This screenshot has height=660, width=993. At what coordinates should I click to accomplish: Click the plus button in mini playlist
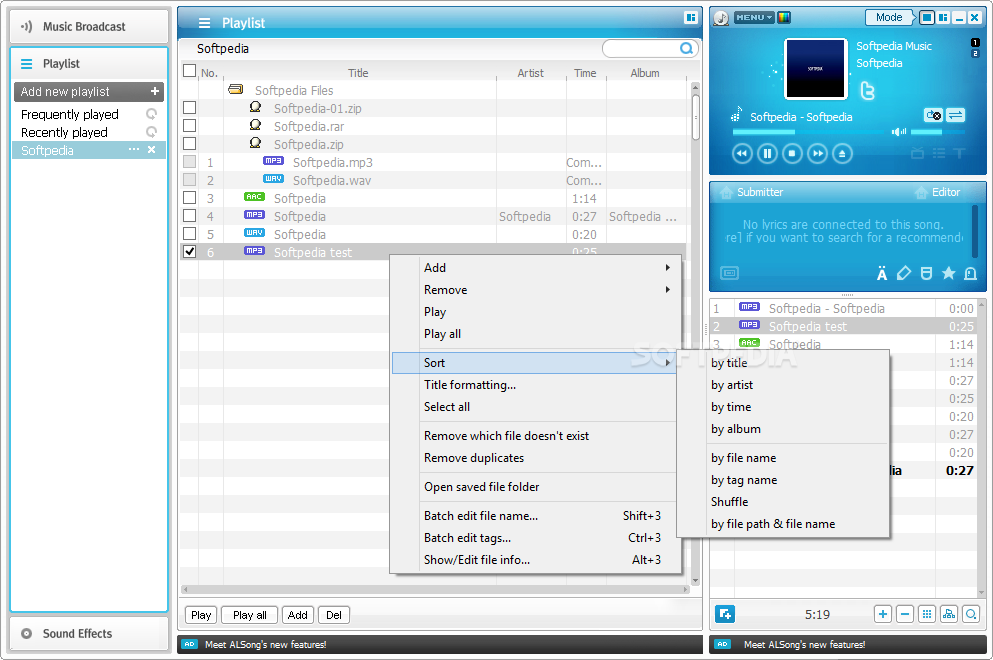point(883,614)
